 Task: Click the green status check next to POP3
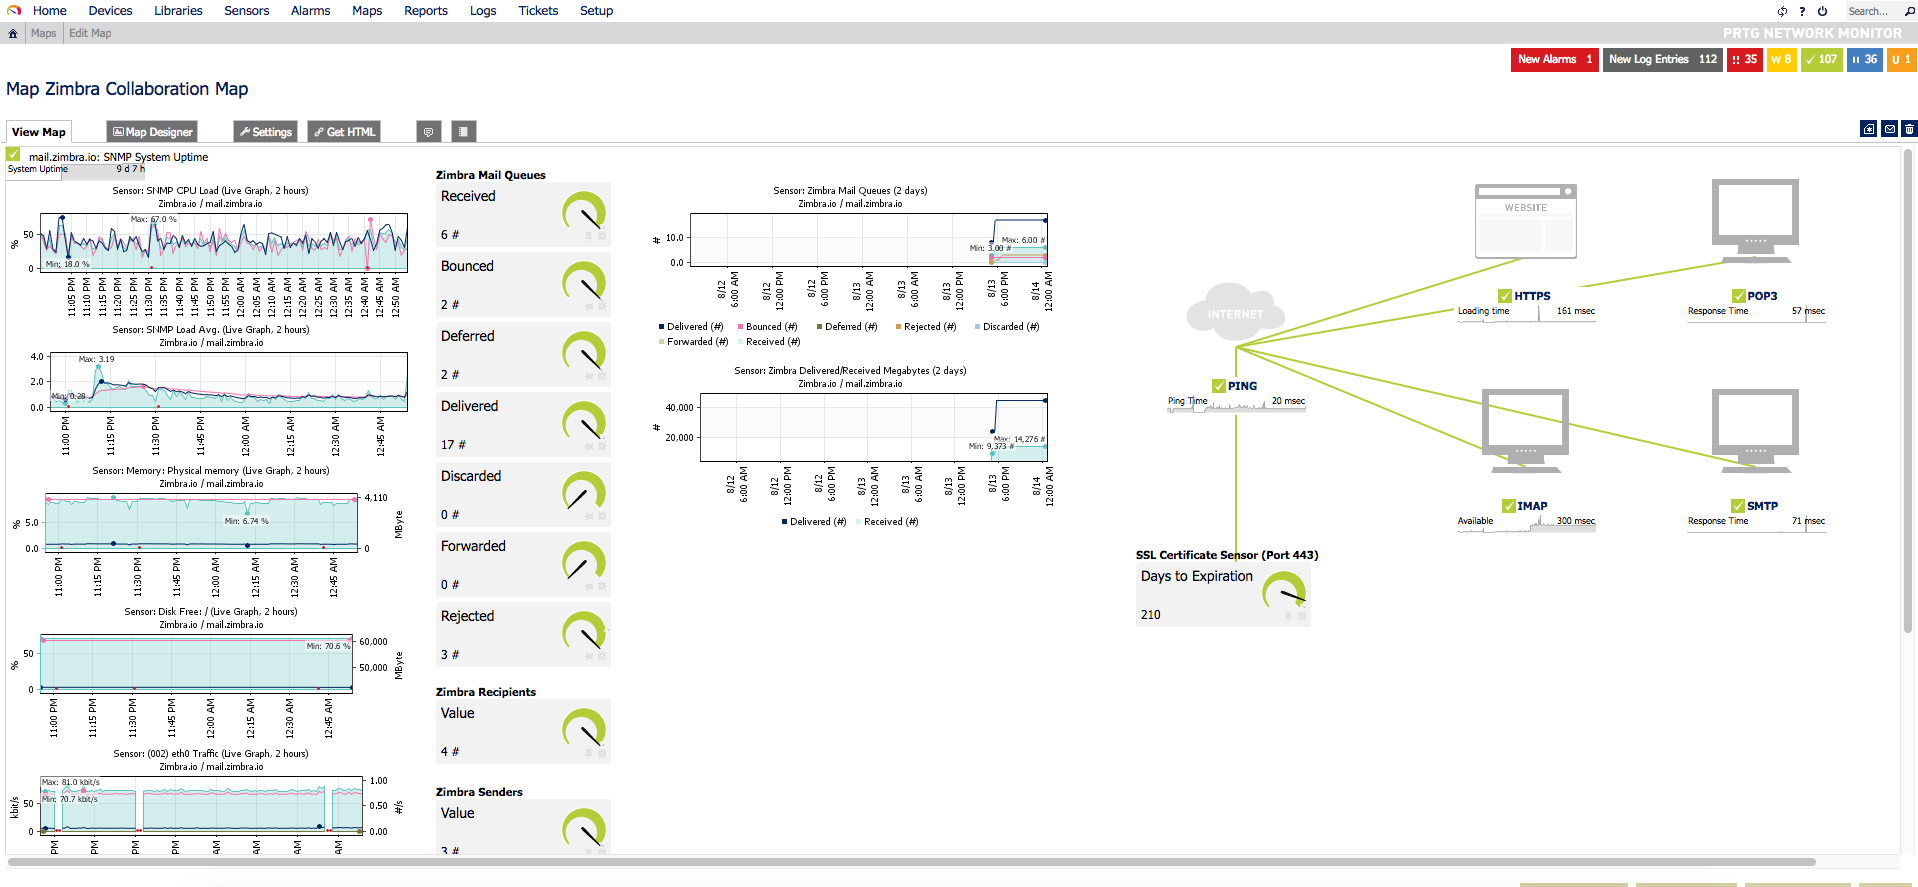click(x=1739, y=296)
